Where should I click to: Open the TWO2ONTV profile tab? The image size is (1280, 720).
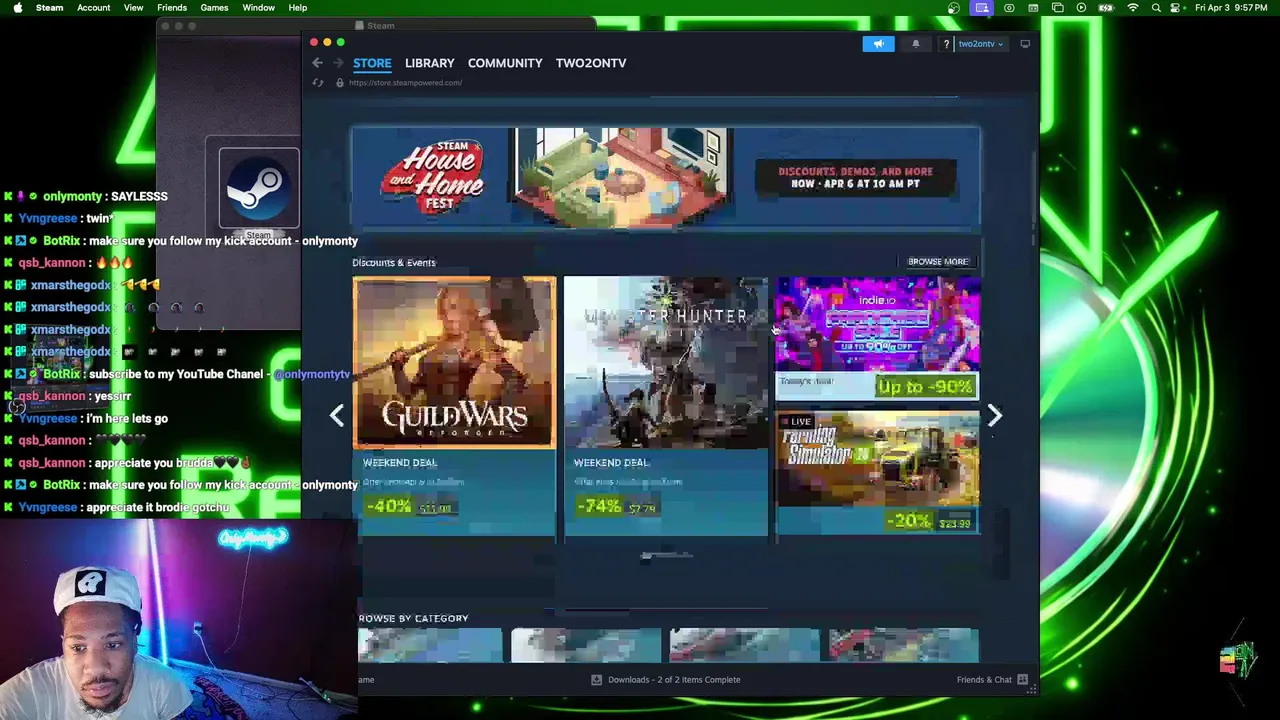pos(591,63)
